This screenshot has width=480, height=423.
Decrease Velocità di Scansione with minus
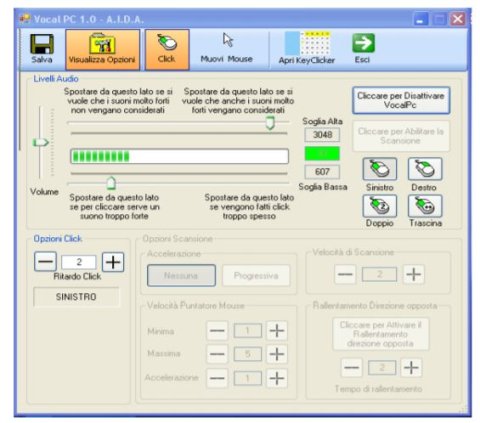click(345, 275)
